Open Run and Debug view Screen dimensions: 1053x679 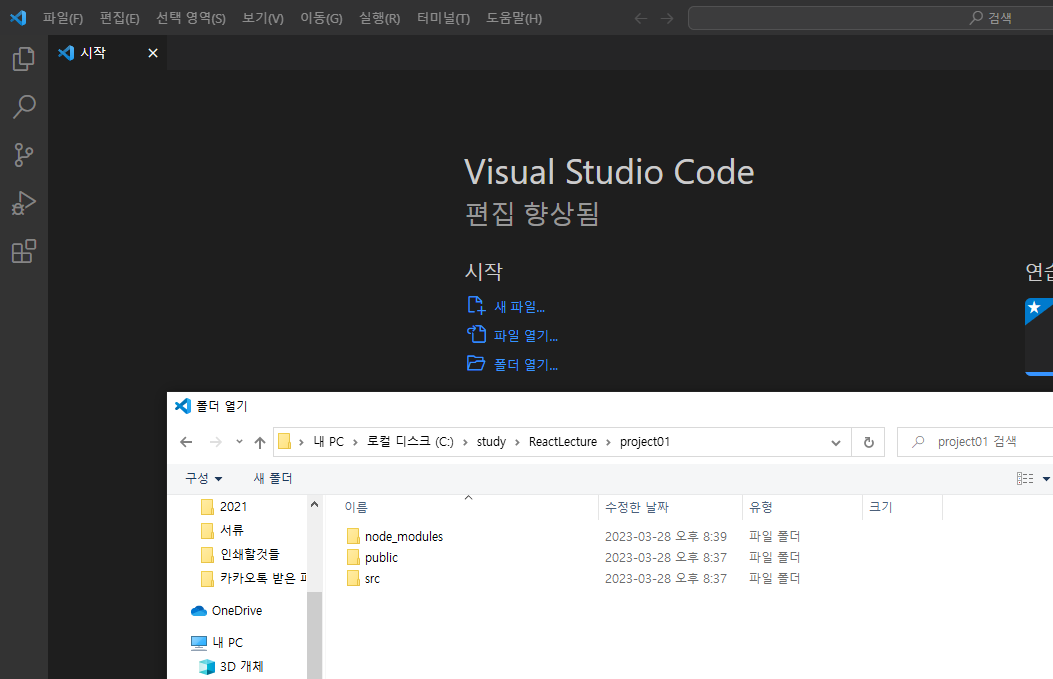coord(24,203)
